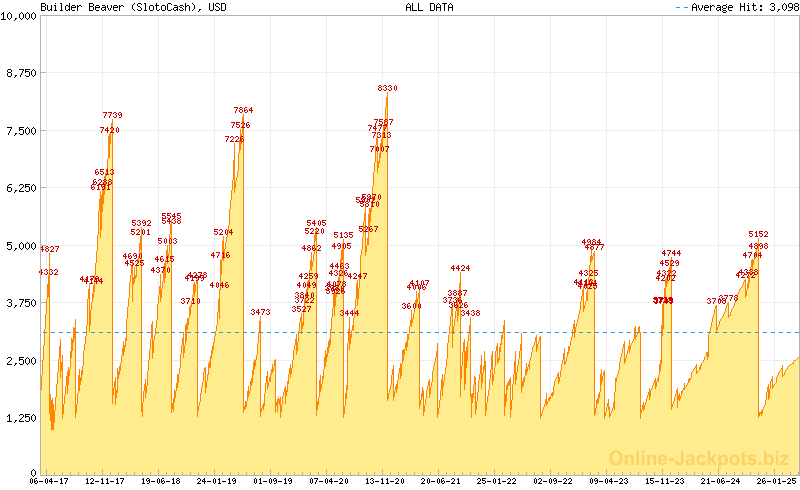Click the 8330 peak value label
Screen dimensions: 800x490
click(x=387, y=88)
